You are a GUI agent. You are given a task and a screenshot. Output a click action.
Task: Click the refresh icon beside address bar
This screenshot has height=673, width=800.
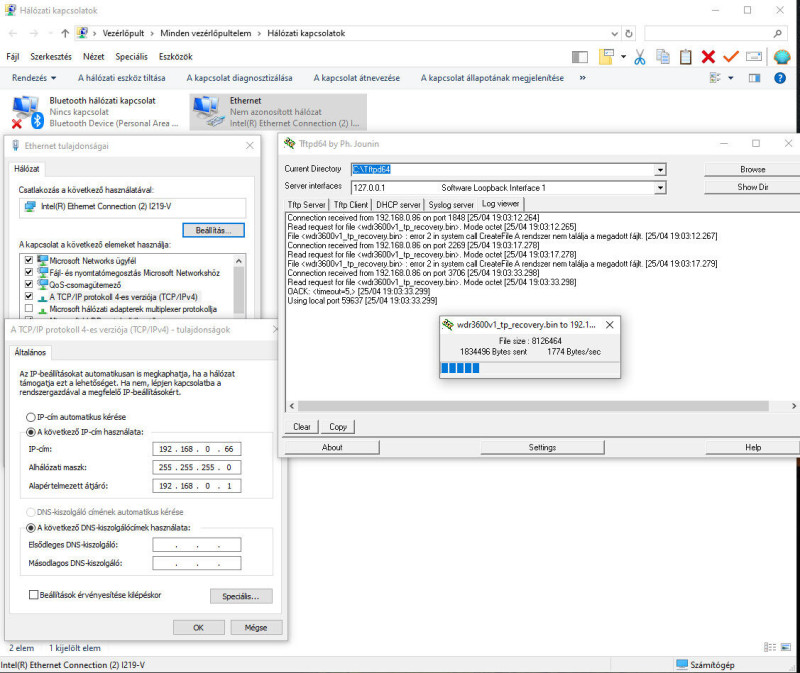click(x=629, y=34)
